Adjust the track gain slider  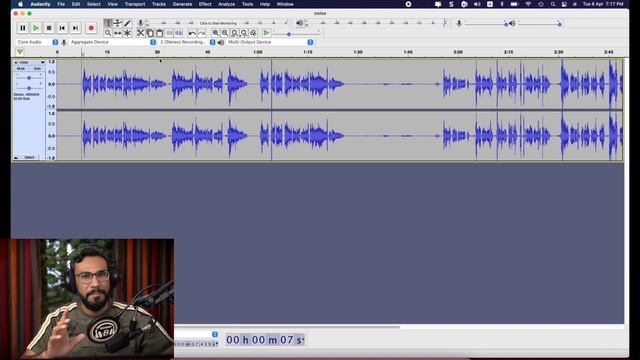[x=29, y=78]
